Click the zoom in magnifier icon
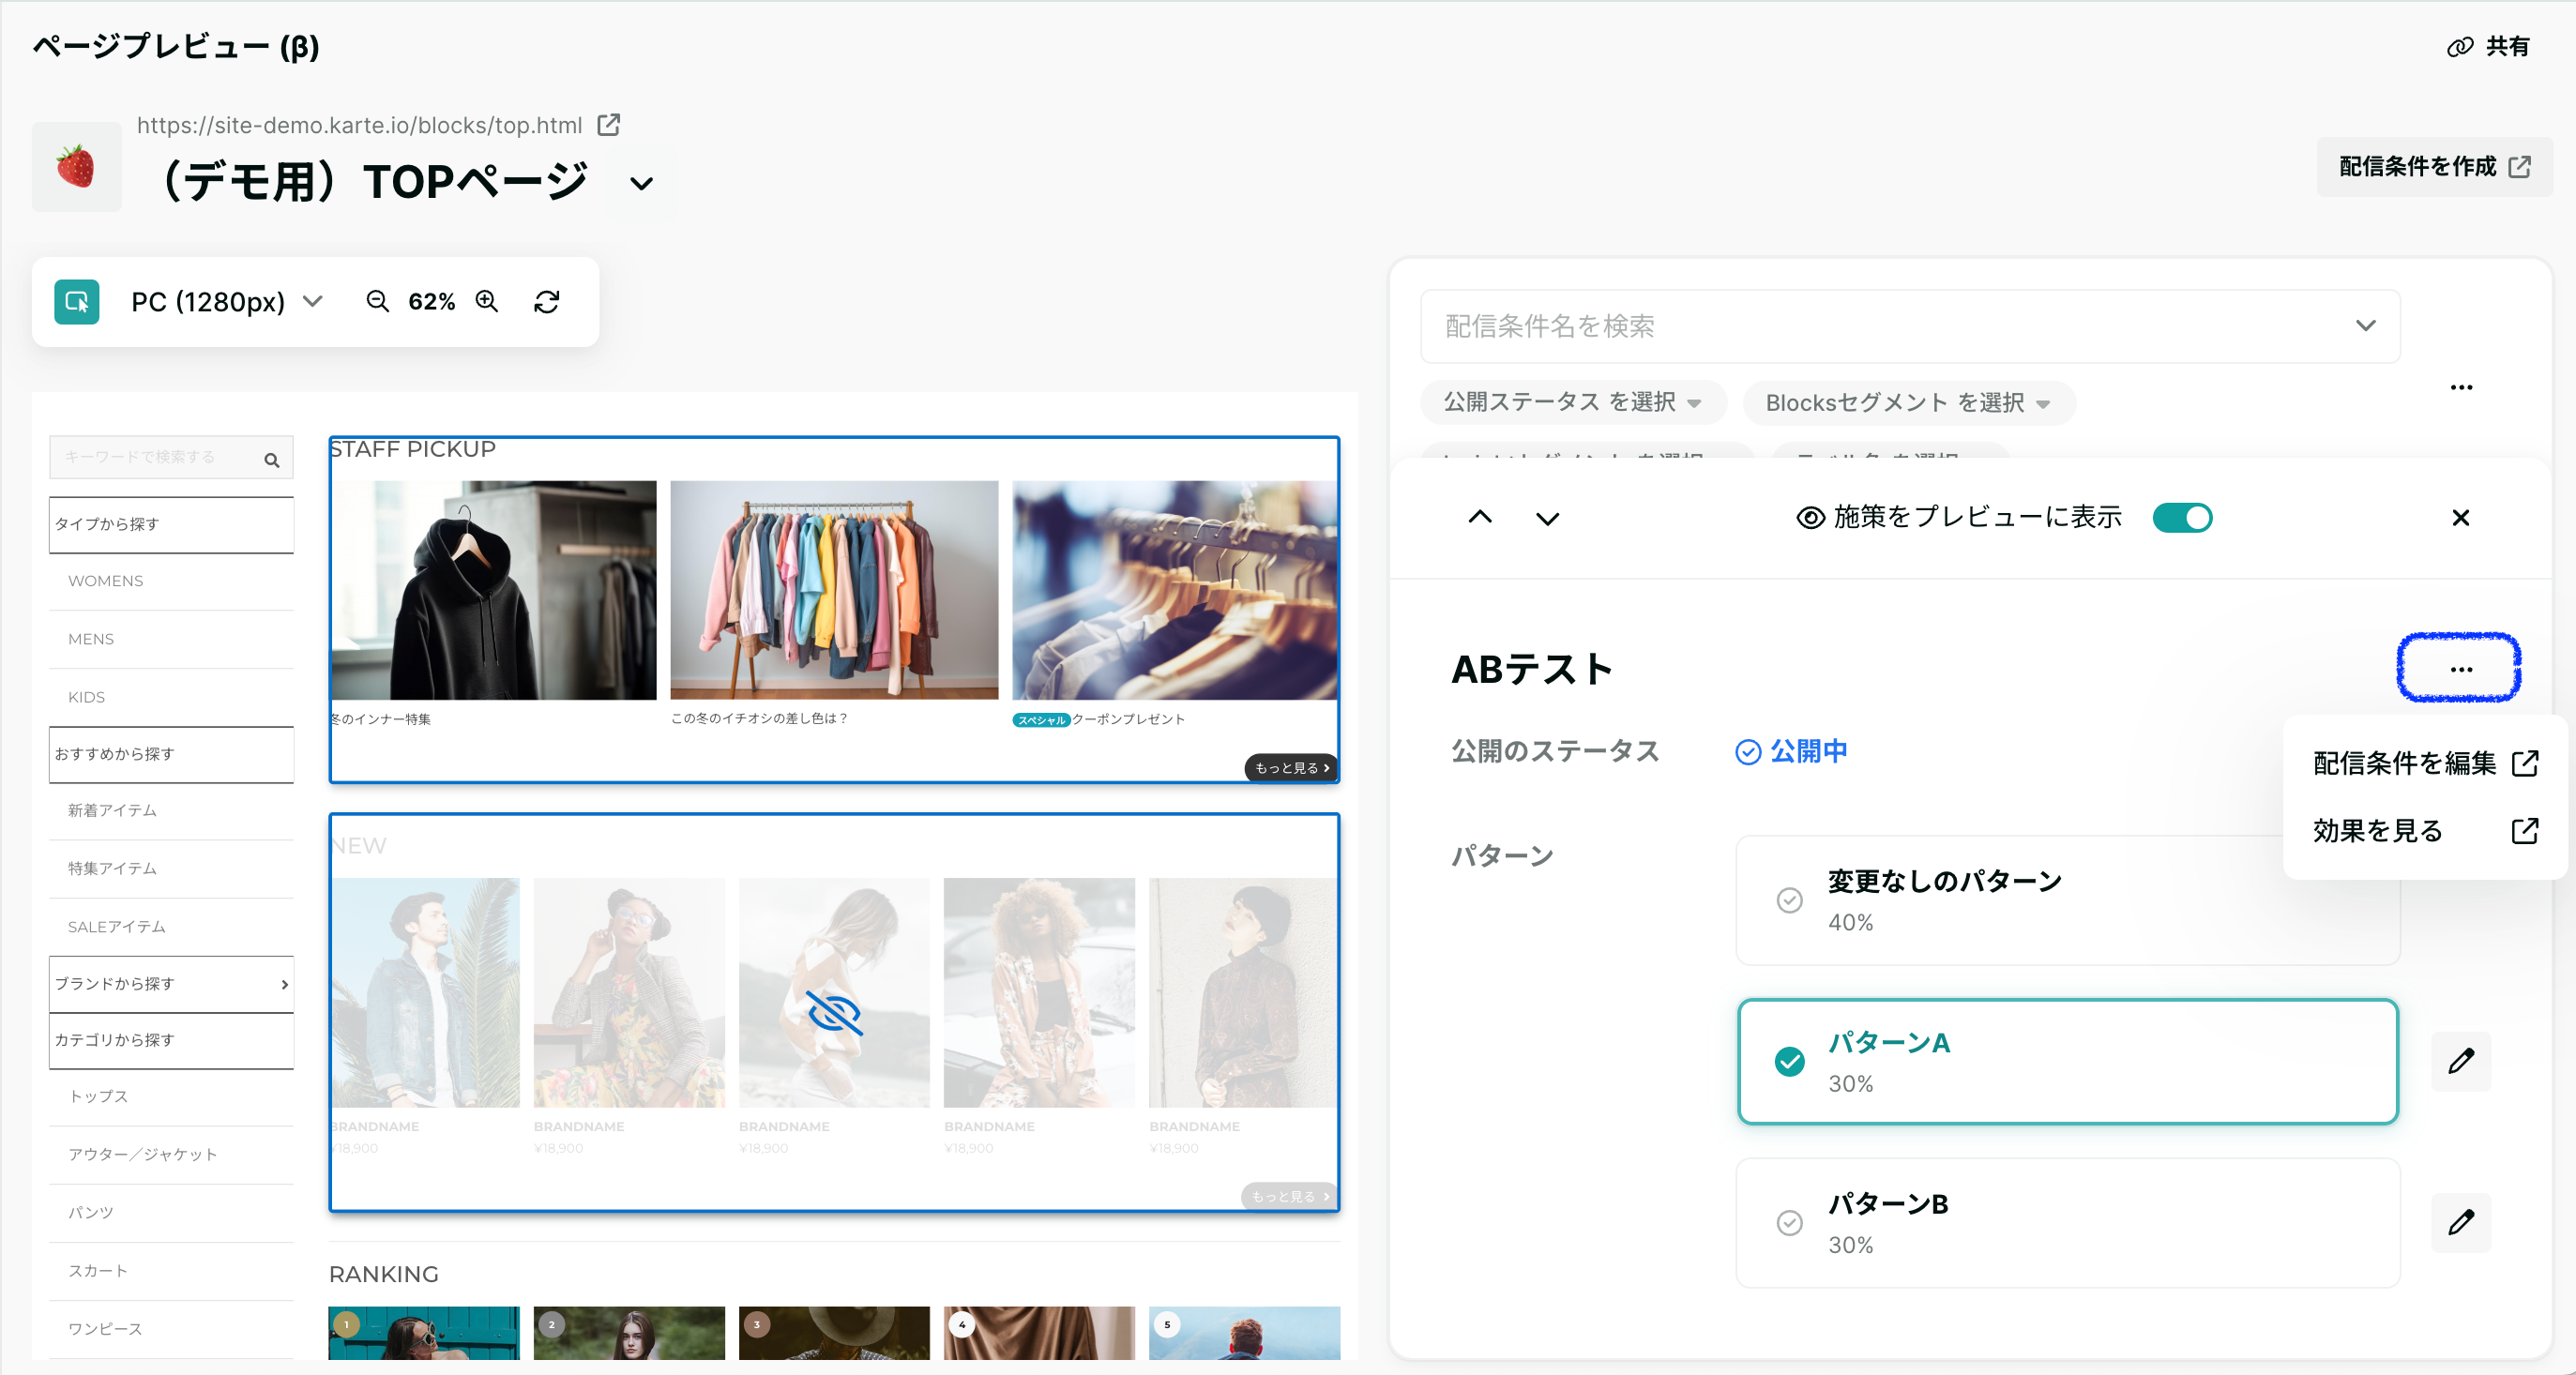This screenshot has height=1375, width=2576. pos(487,301)
